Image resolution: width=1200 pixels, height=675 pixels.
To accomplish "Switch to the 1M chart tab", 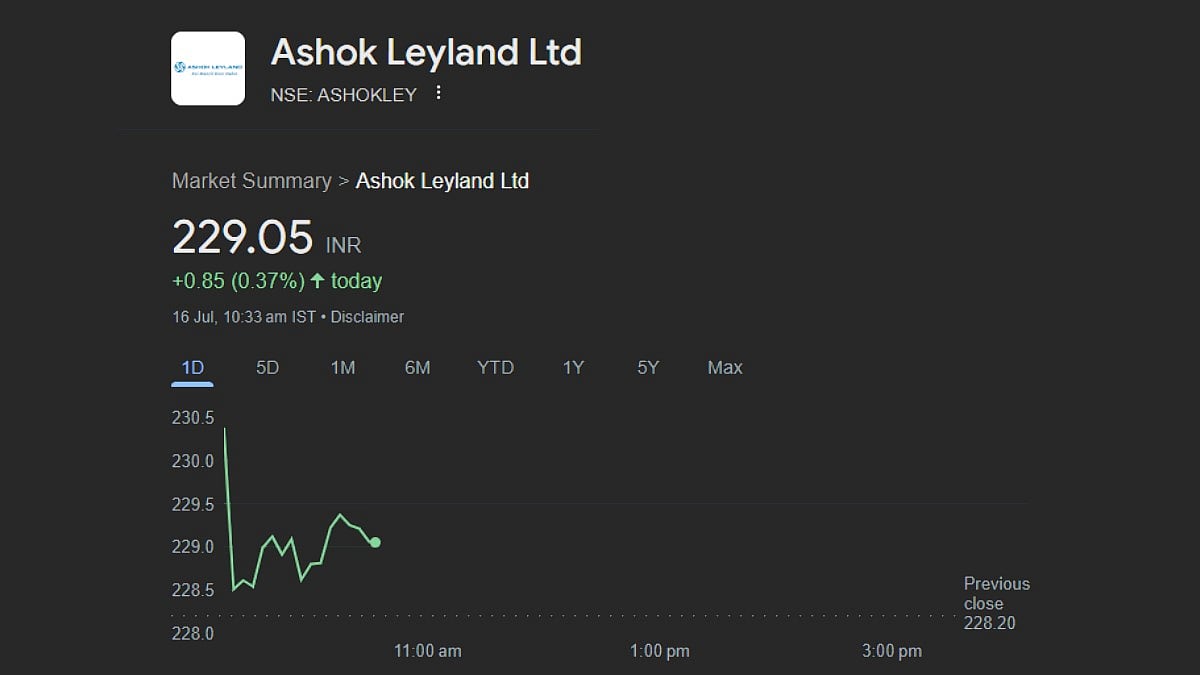I will tap(343, 368).
